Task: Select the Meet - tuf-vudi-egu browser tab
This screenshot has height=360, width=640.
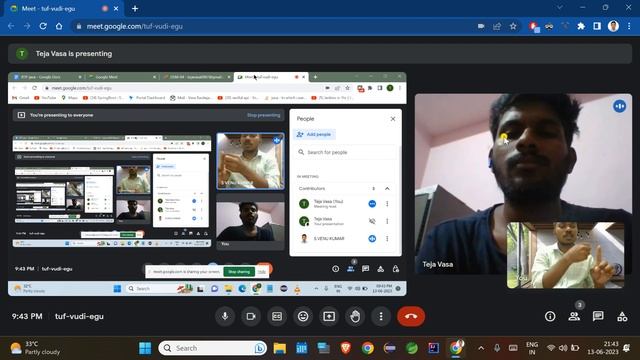Action: coord(63,9)
